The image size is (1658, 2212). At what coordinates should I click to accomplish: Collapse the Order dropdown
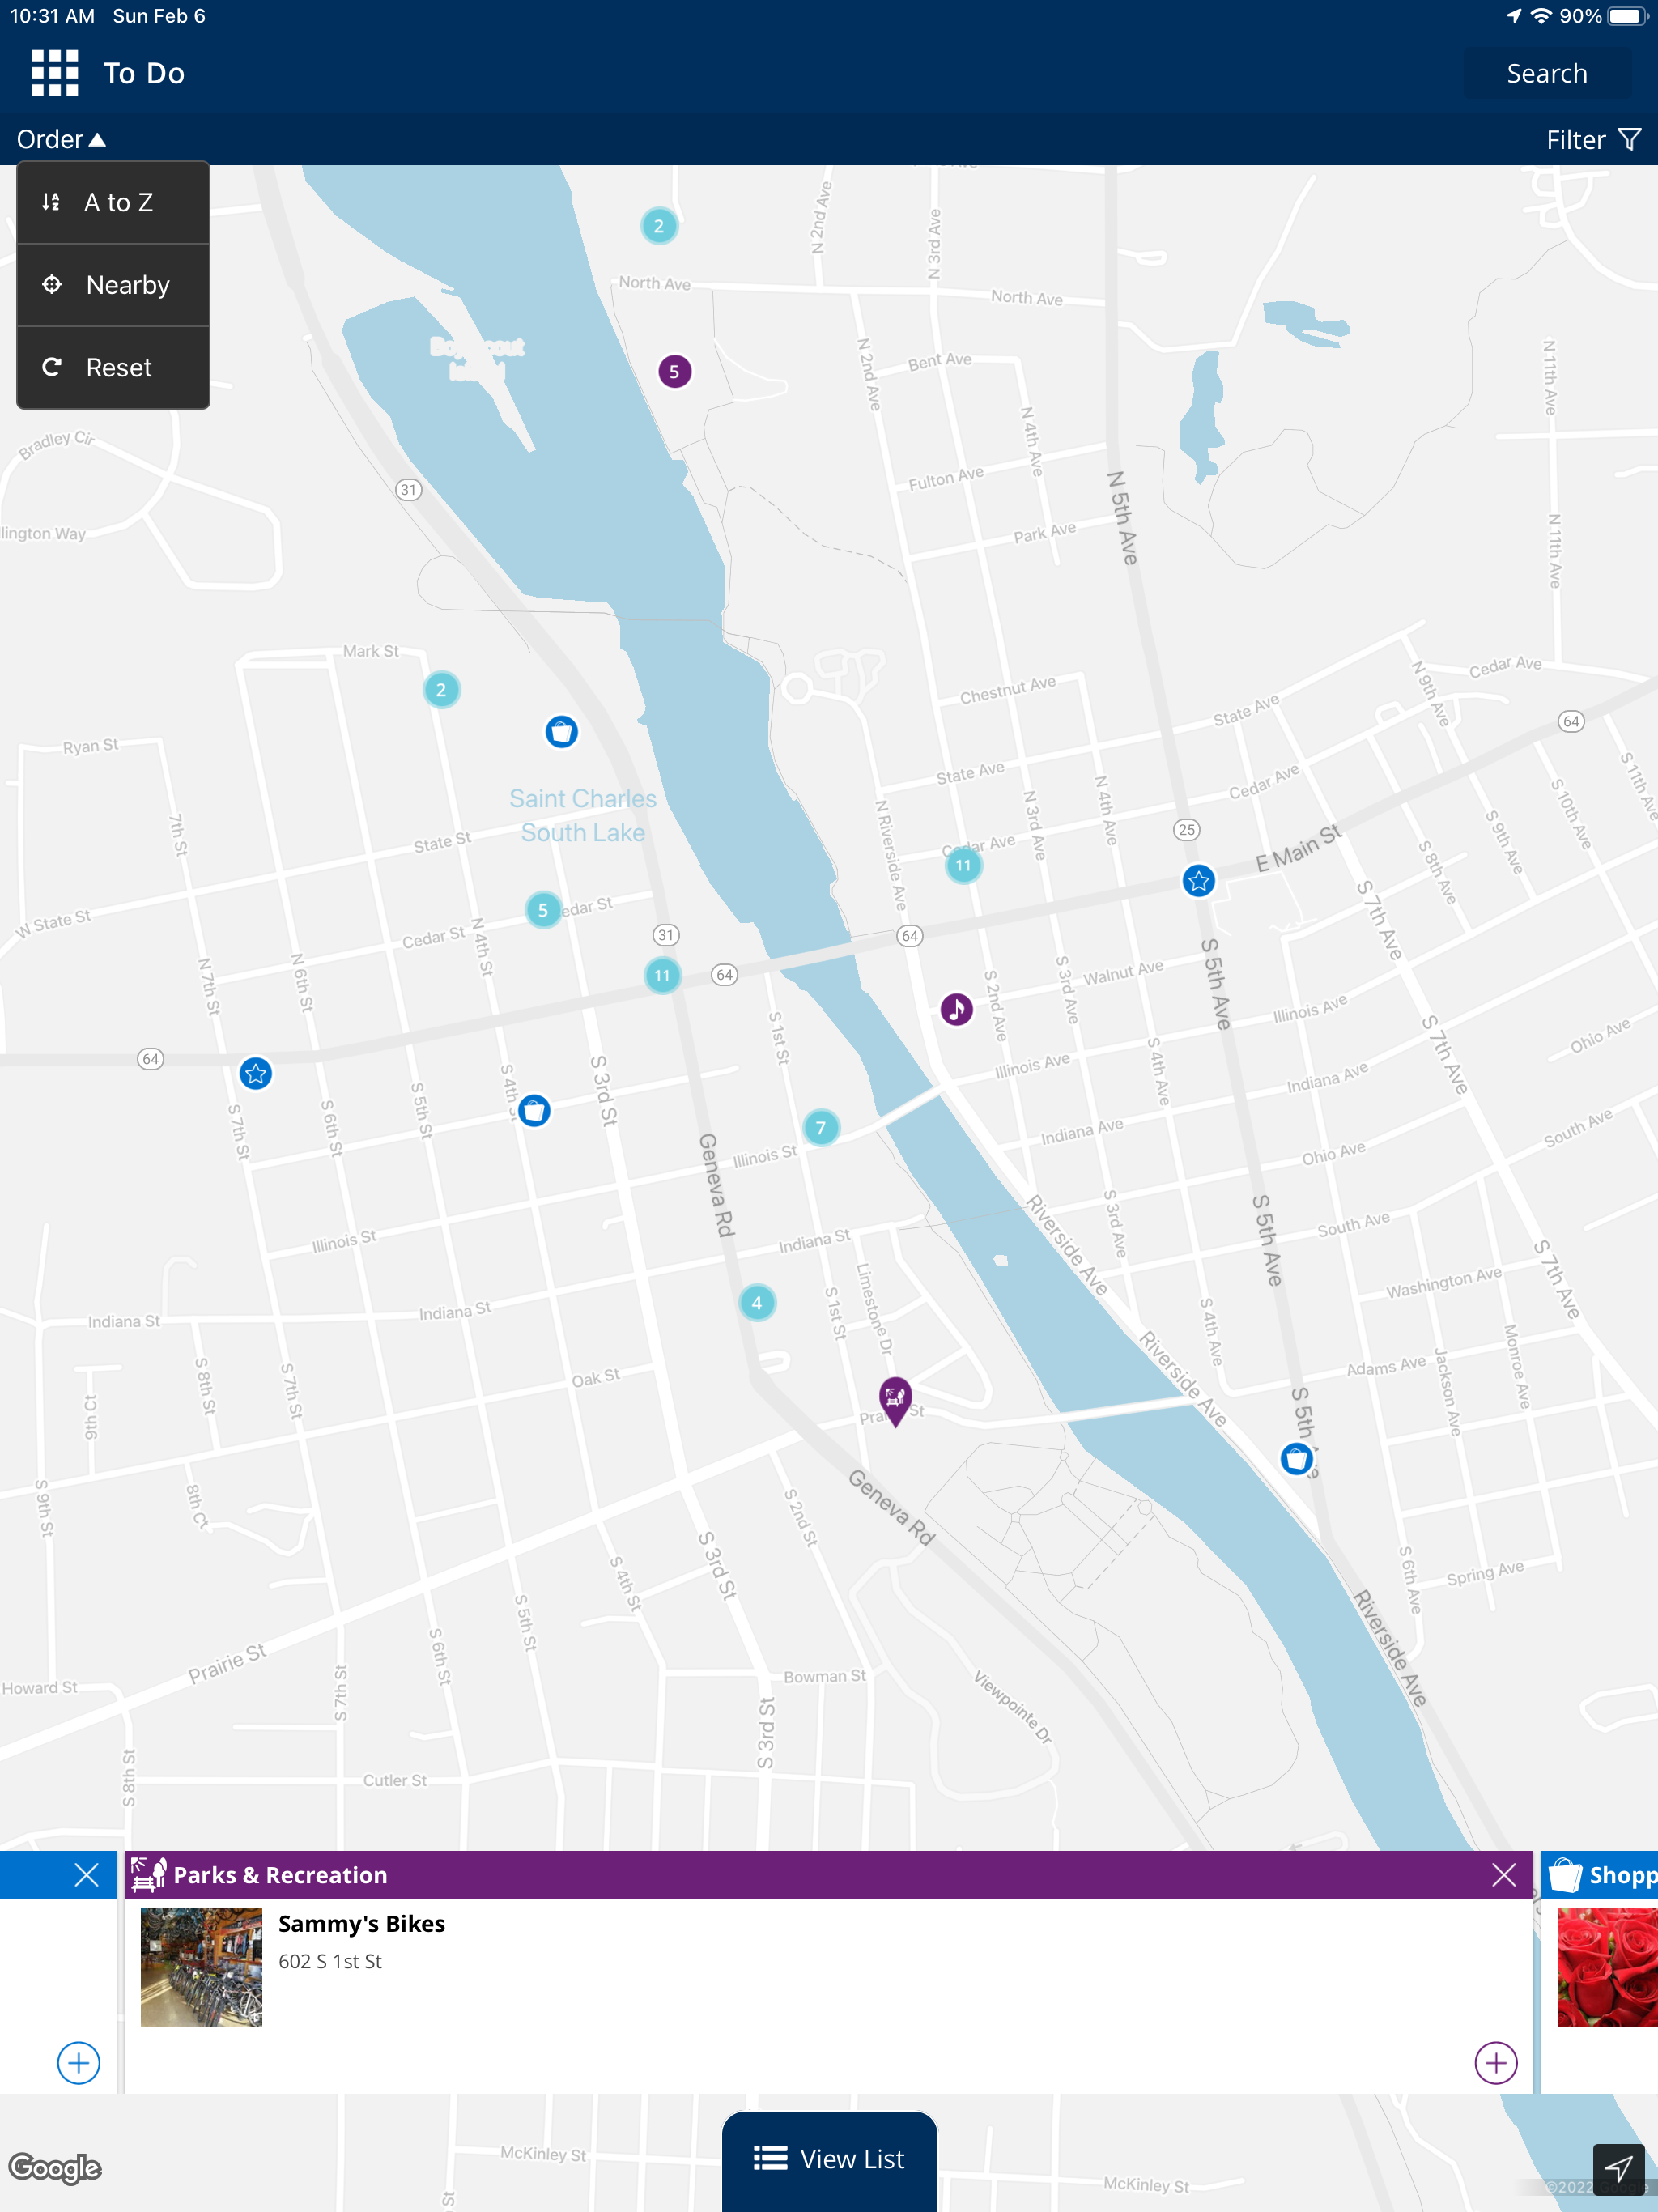pos(61,139)
